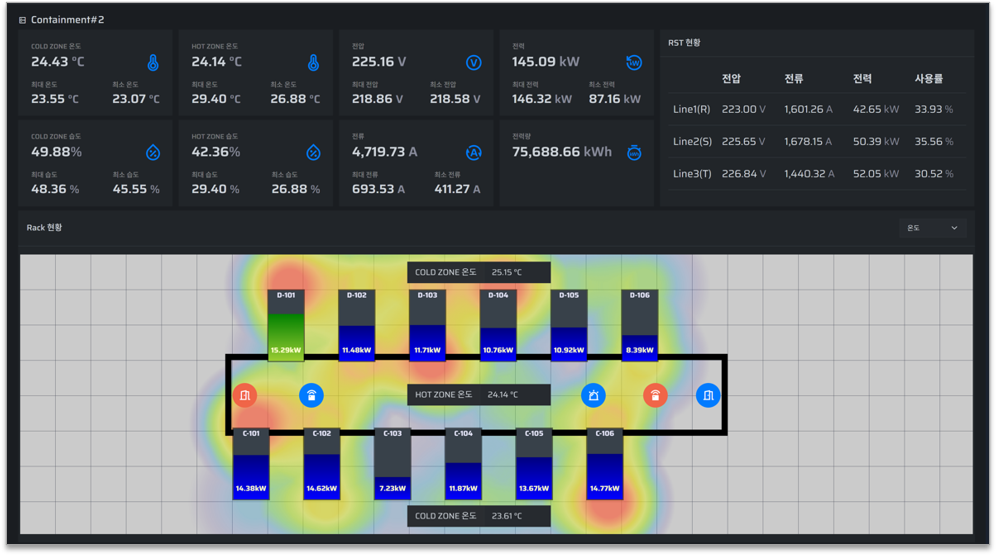Click the COLD ZONE temperature thermometer icon

click(153, 62)
